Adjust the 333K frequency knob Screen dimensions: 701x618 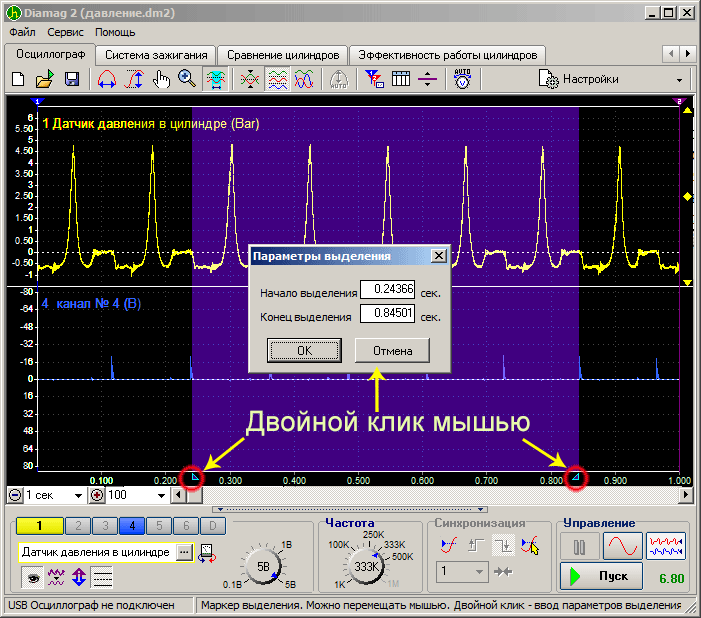pyautogui.click(x=367, y=567)
